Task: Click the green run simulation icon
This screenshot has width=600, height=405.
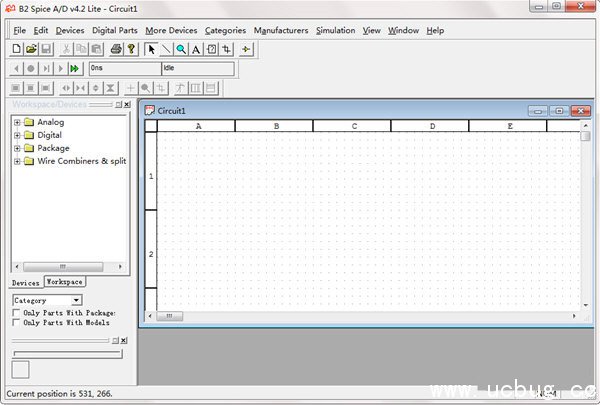Action: pos(75,69)
